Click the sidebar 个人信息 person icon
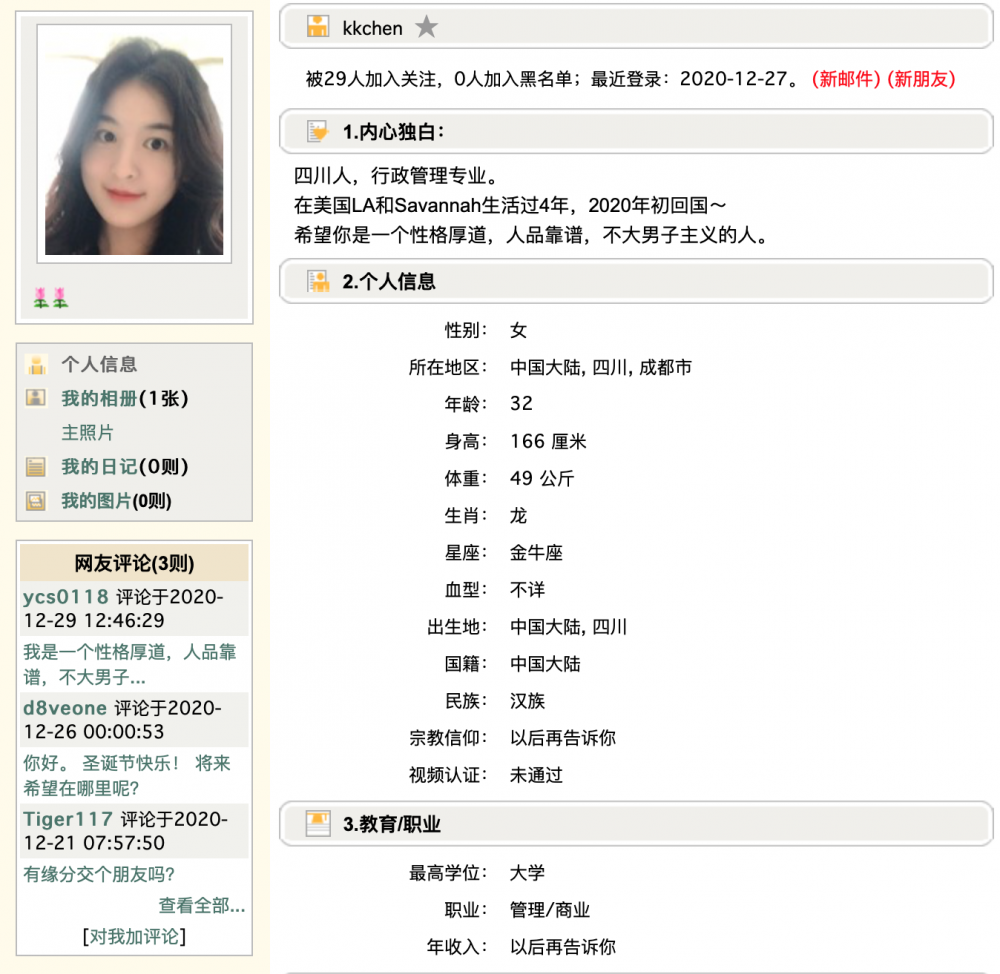The height and width of the screenshot is (974, 1000). coord(36,364)
